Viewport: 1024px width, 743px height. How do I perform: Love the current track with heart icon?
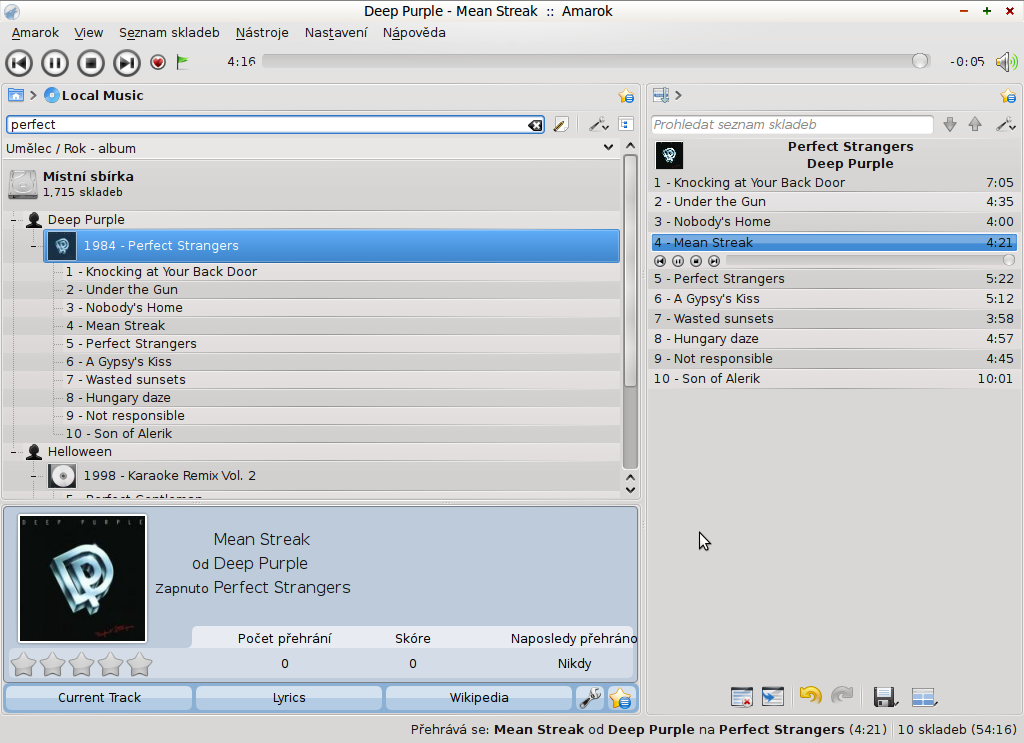(158, 62)
